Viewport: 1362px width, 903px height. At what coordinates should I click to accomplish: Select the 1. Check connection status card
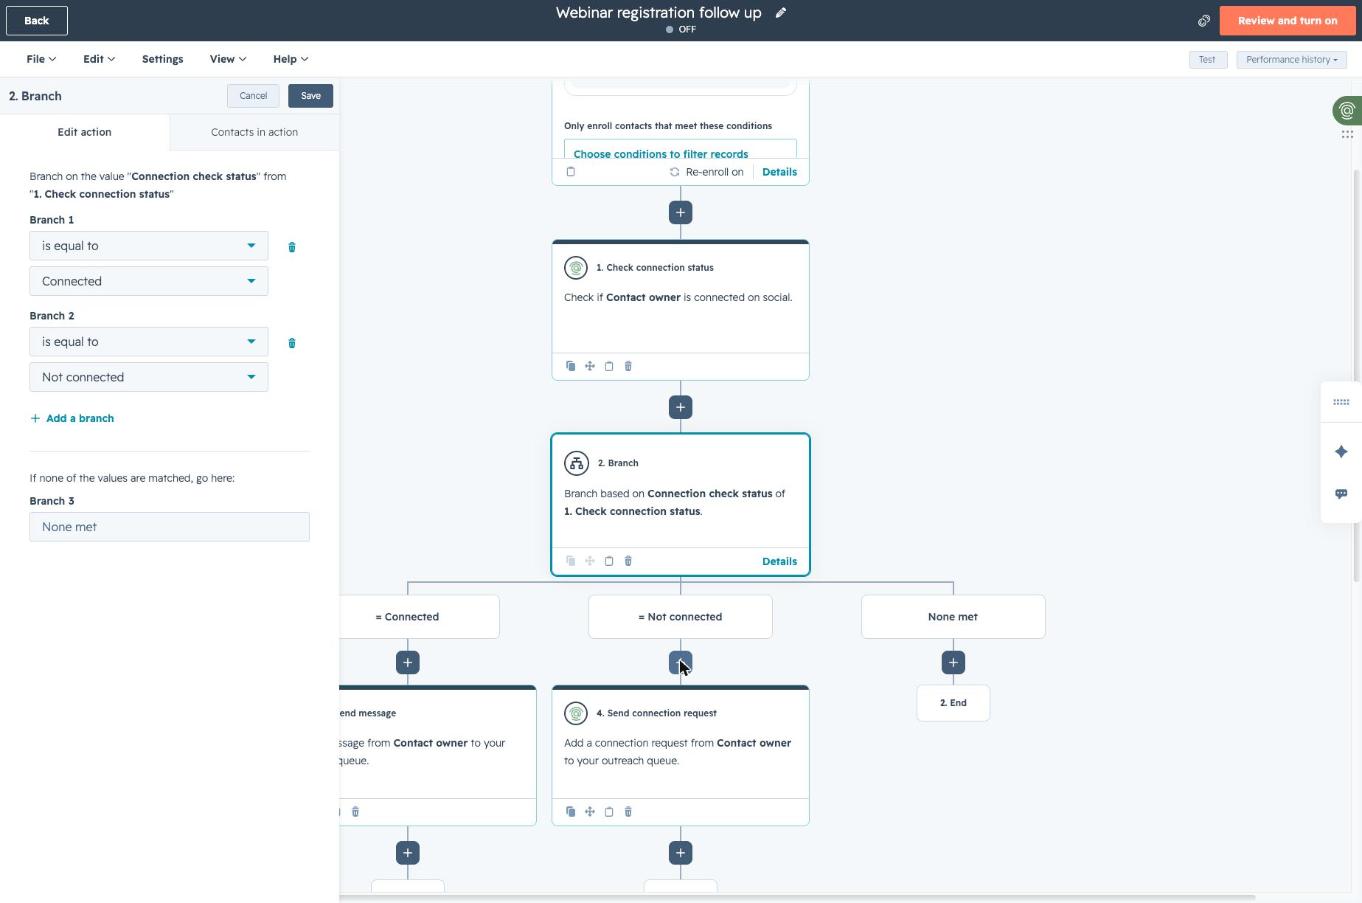[x=680, y=310]
